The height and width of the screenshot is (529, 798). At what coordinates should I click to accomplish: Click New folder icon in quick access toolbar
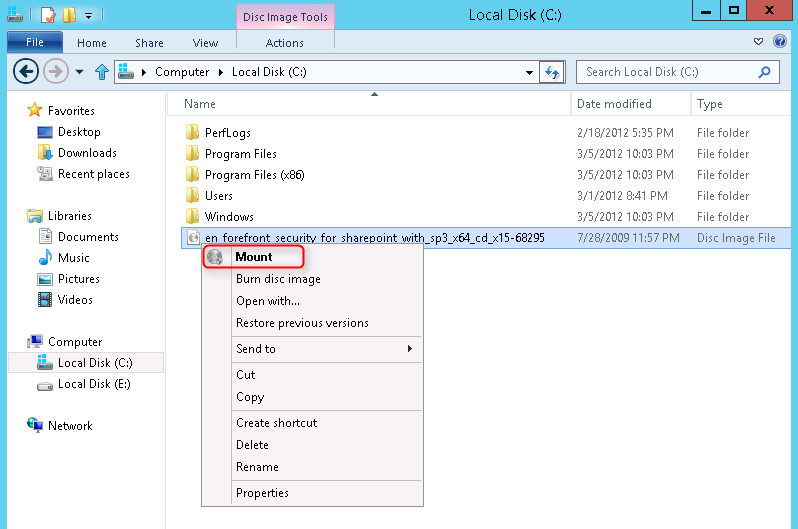tap(69, 15)
